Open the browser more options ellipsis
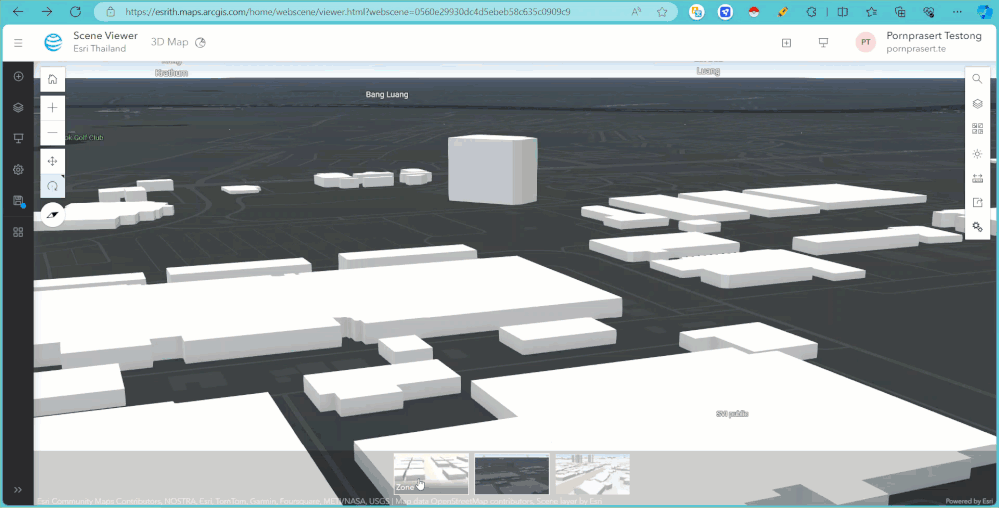Viewport: 999px width, 508px height. (x=958, y=11)
